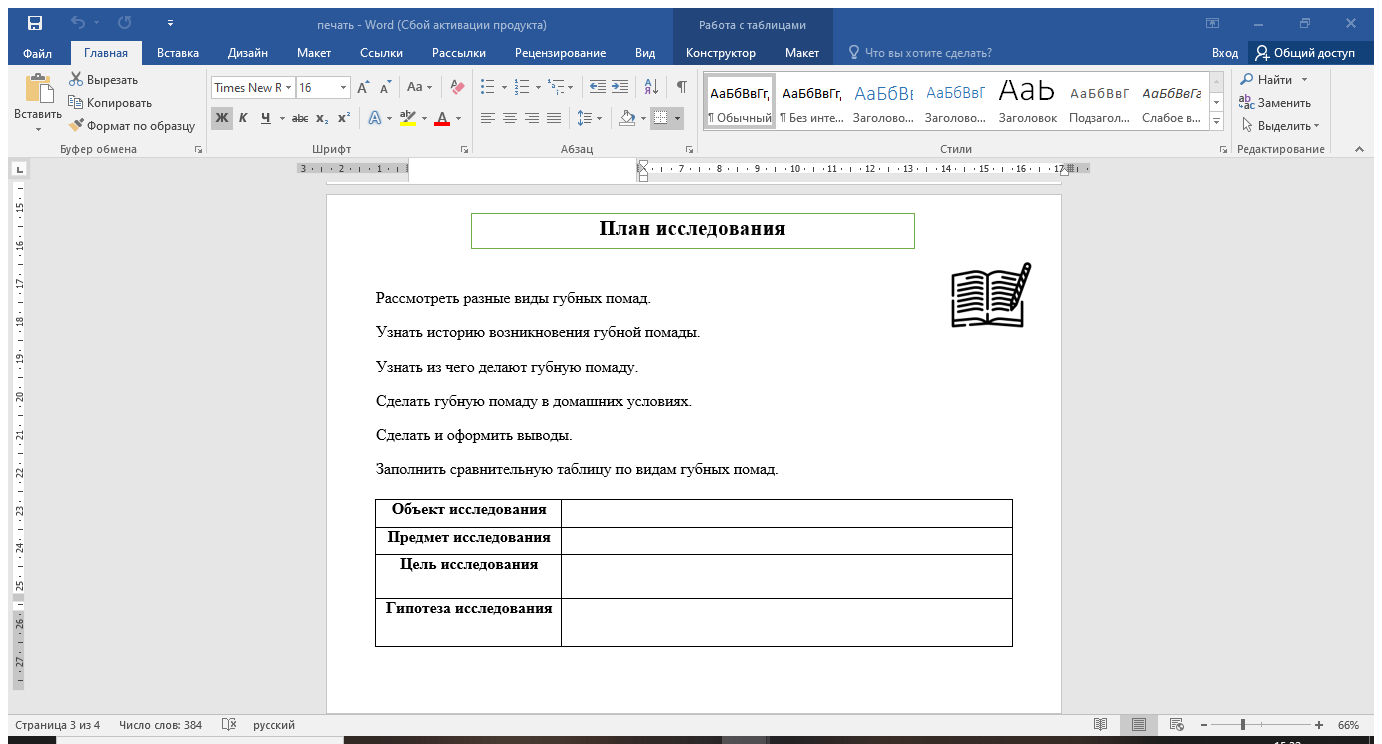Open Найти search in document

[x=1266, y=79]
